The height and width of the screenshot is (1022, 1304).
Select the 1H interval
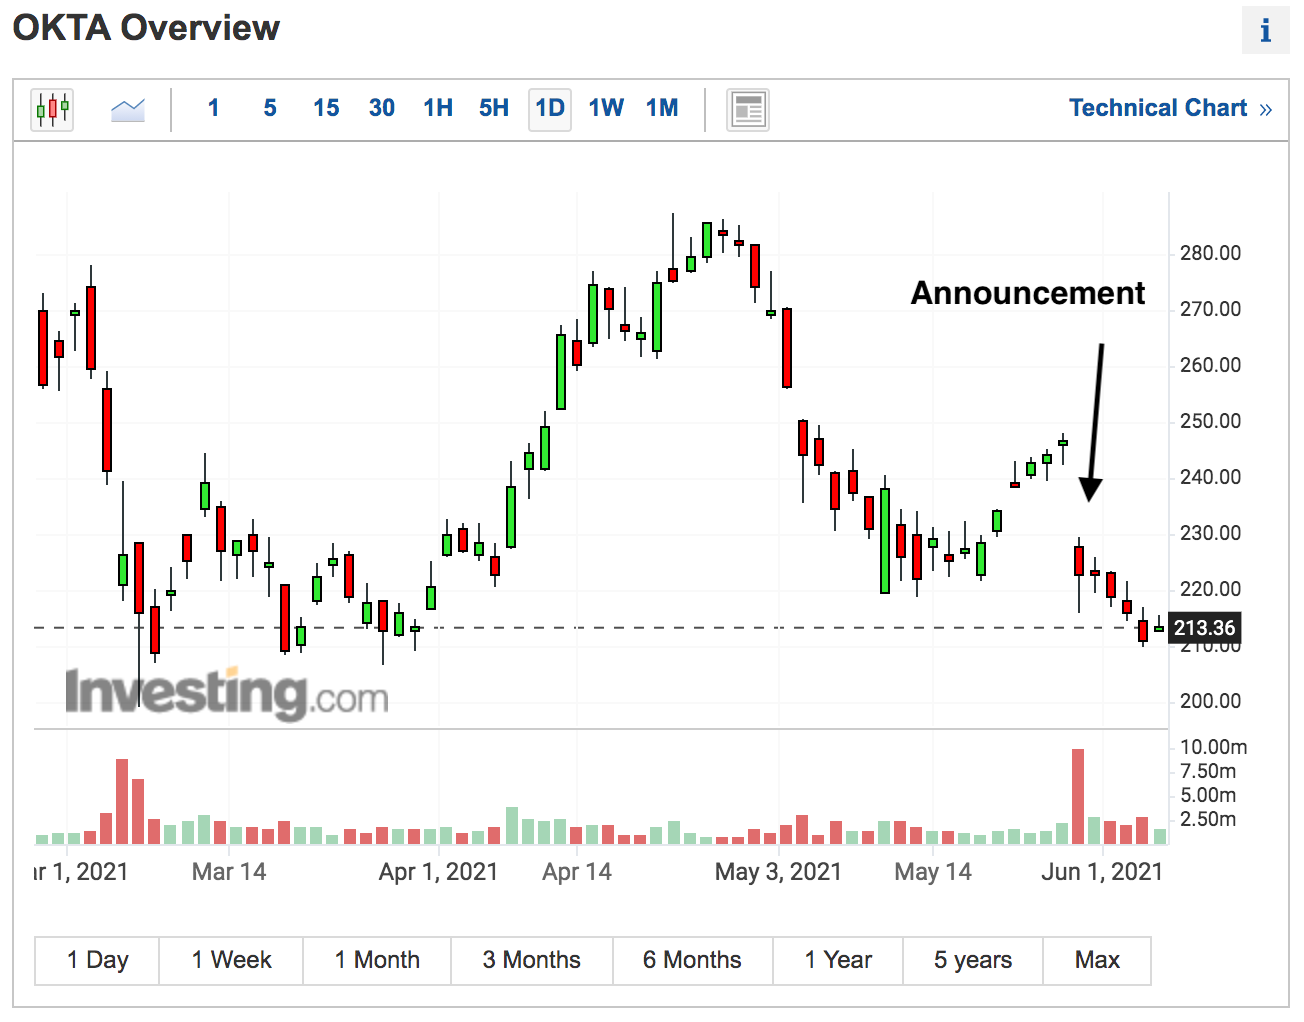[x=438, y=108]
